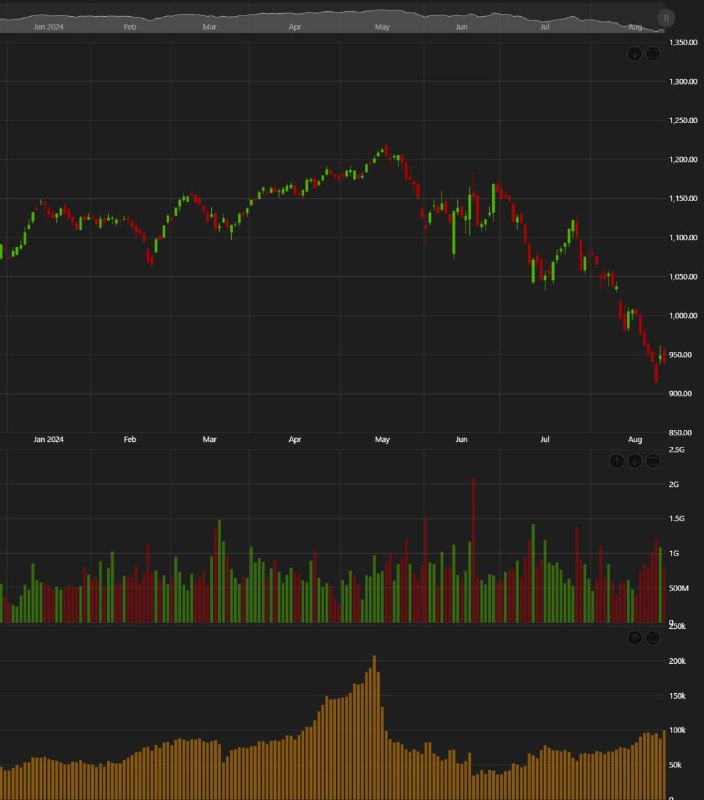Maximize the volume pane
704x800 pixels.
653,461
